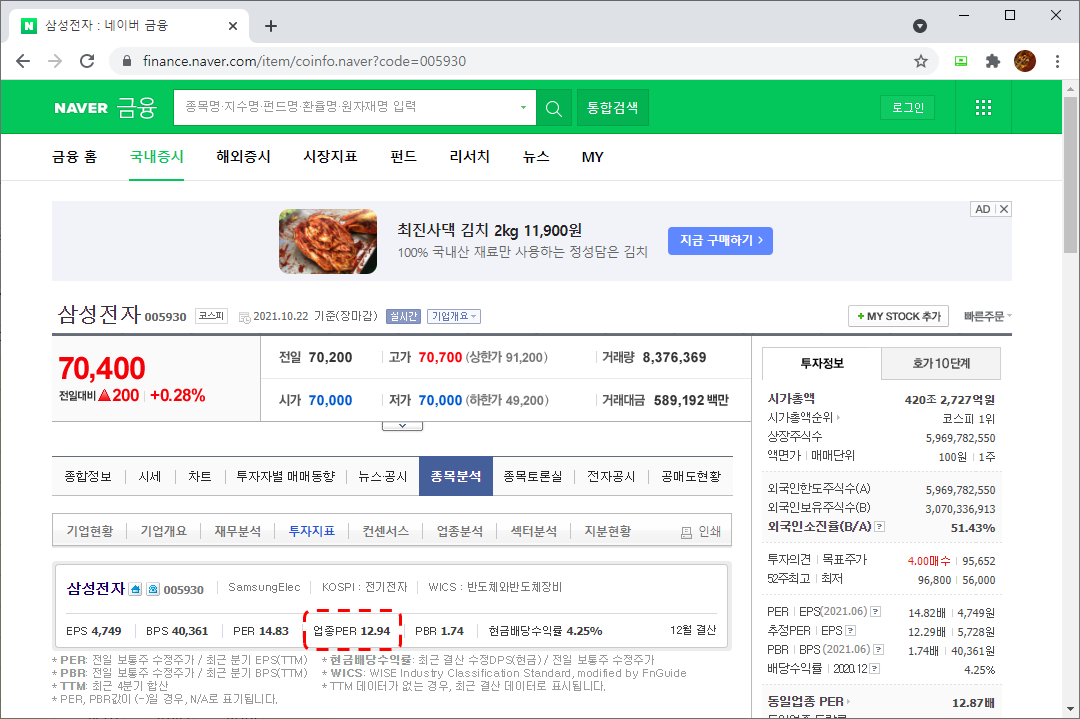Click help icon beside BPS(2021.06)
The width and height of the screenshot is (1080, 719).
click(x=879, y=649)
